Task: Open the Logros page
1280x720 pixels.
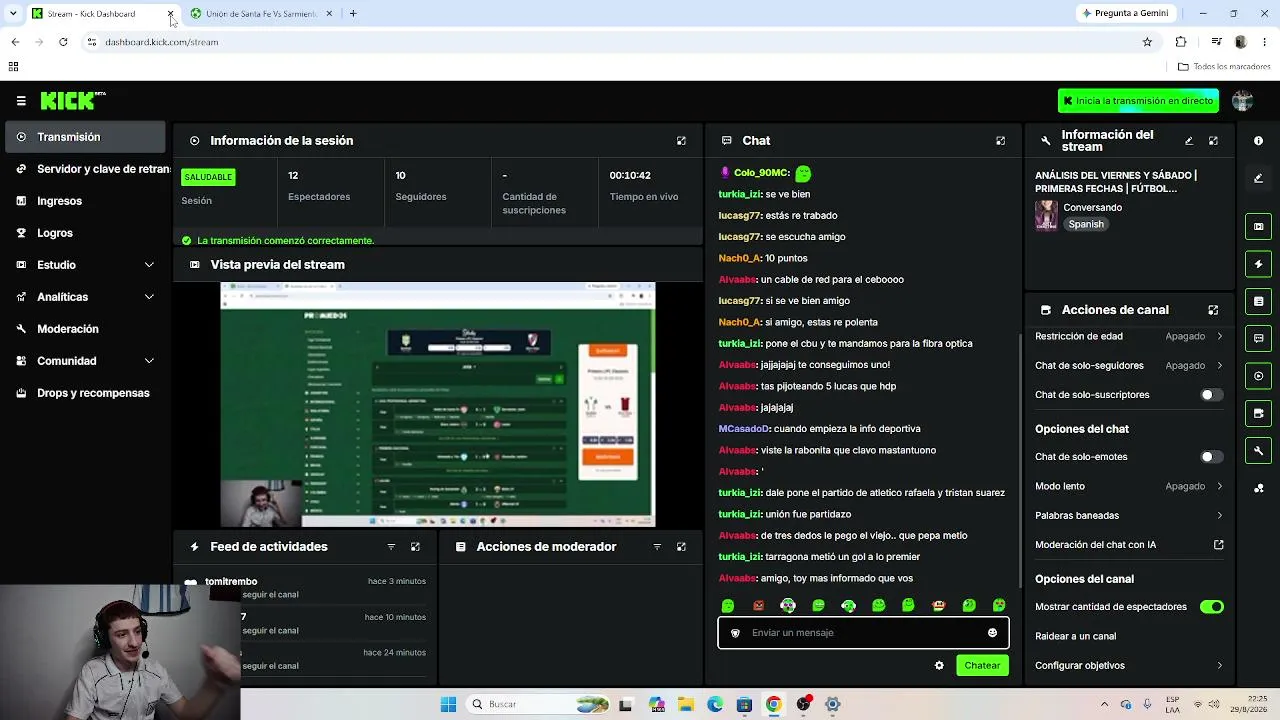Action: pyautogui.click(x=85, y=233)
